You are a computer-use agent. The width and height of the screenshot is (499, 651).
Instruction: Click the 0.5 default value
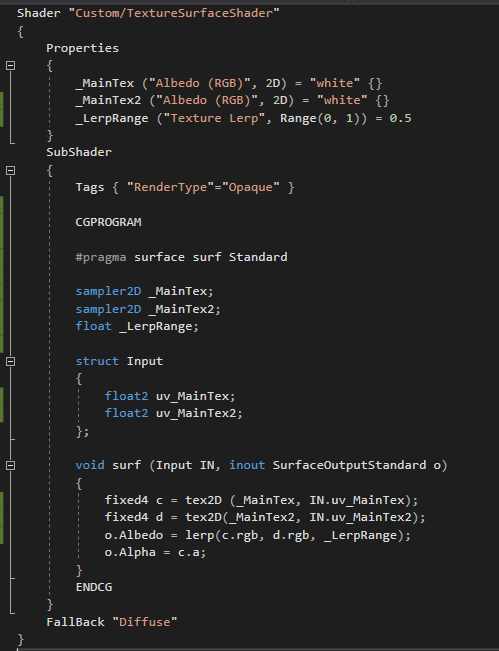pos(400,118)
